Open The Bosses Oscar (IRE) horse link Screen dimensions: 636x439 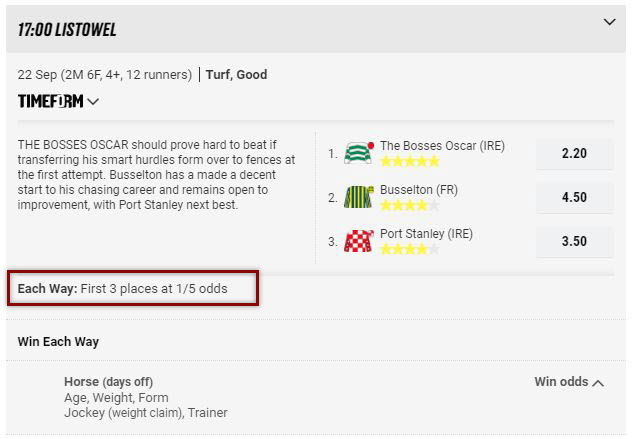(442, 146)
